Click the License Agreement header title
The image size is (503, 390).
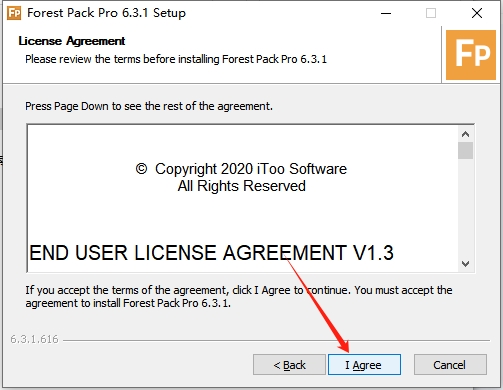pyautogui.click(x=72, y=41)
